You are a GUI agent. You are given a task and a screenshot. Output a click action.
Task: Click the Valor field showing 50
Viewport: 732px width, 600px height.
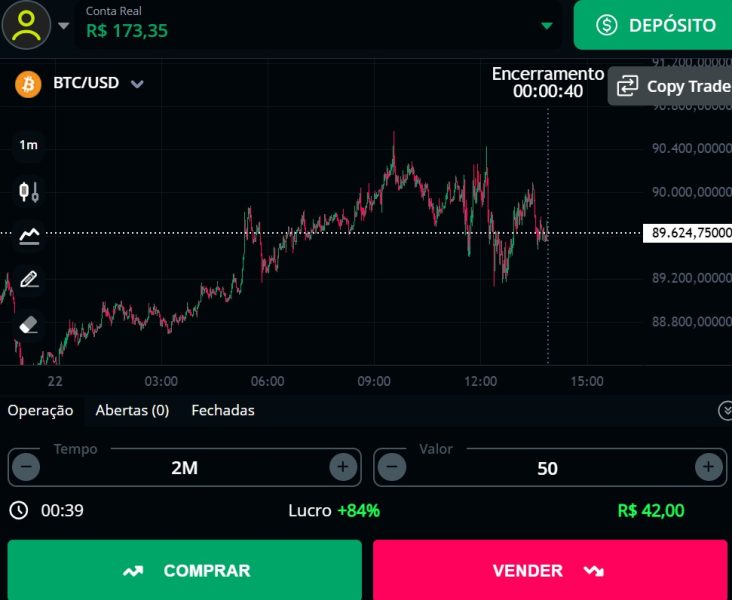tap(550, 468)
